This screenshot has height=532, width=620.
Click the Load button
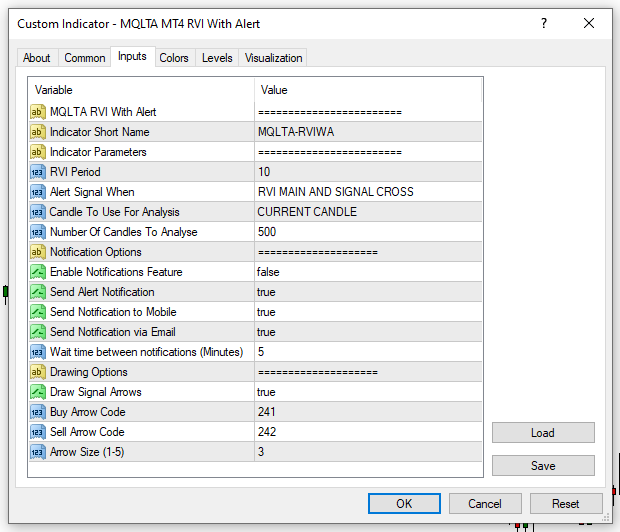[543, 433]
